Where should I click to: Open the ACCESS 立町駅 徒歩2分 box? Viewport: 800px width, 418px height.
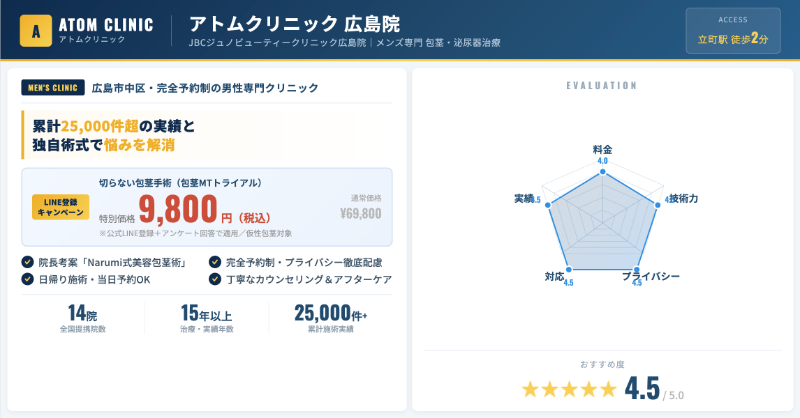click(733, 31)
